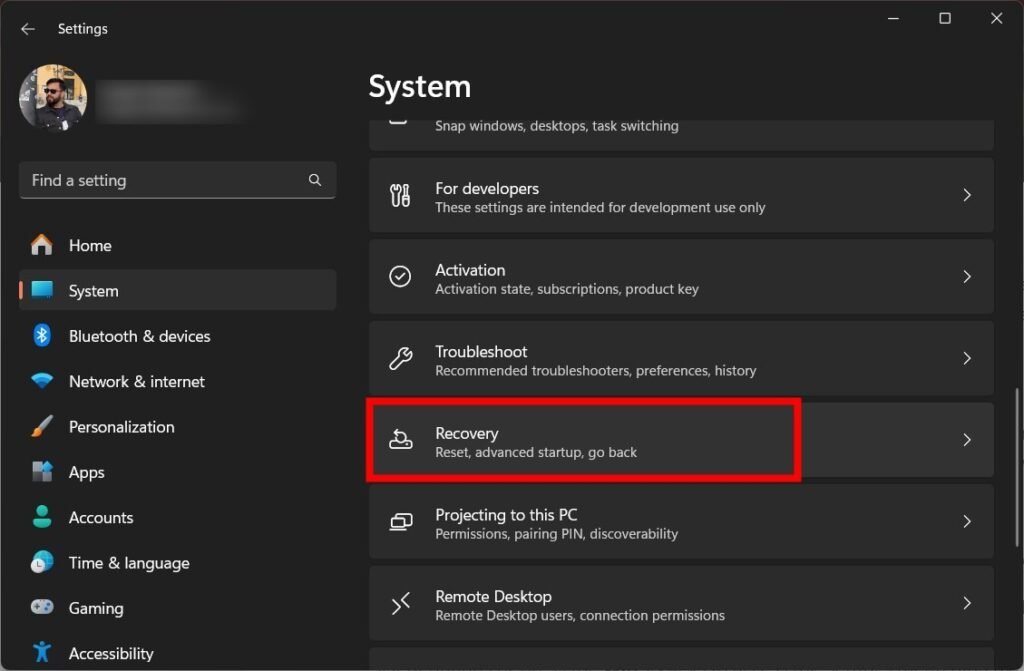Expand For developers chevron arrow
Image resolution: width=1024 pixels, height=671 pixels.
967,195
